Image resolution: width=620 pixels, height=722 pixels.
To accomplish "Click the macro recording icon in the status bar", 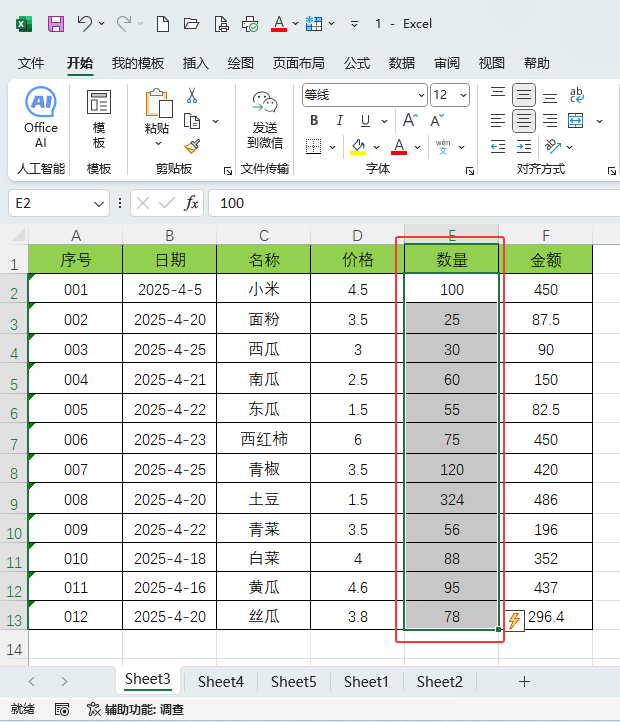I will [x=62, y=710].
